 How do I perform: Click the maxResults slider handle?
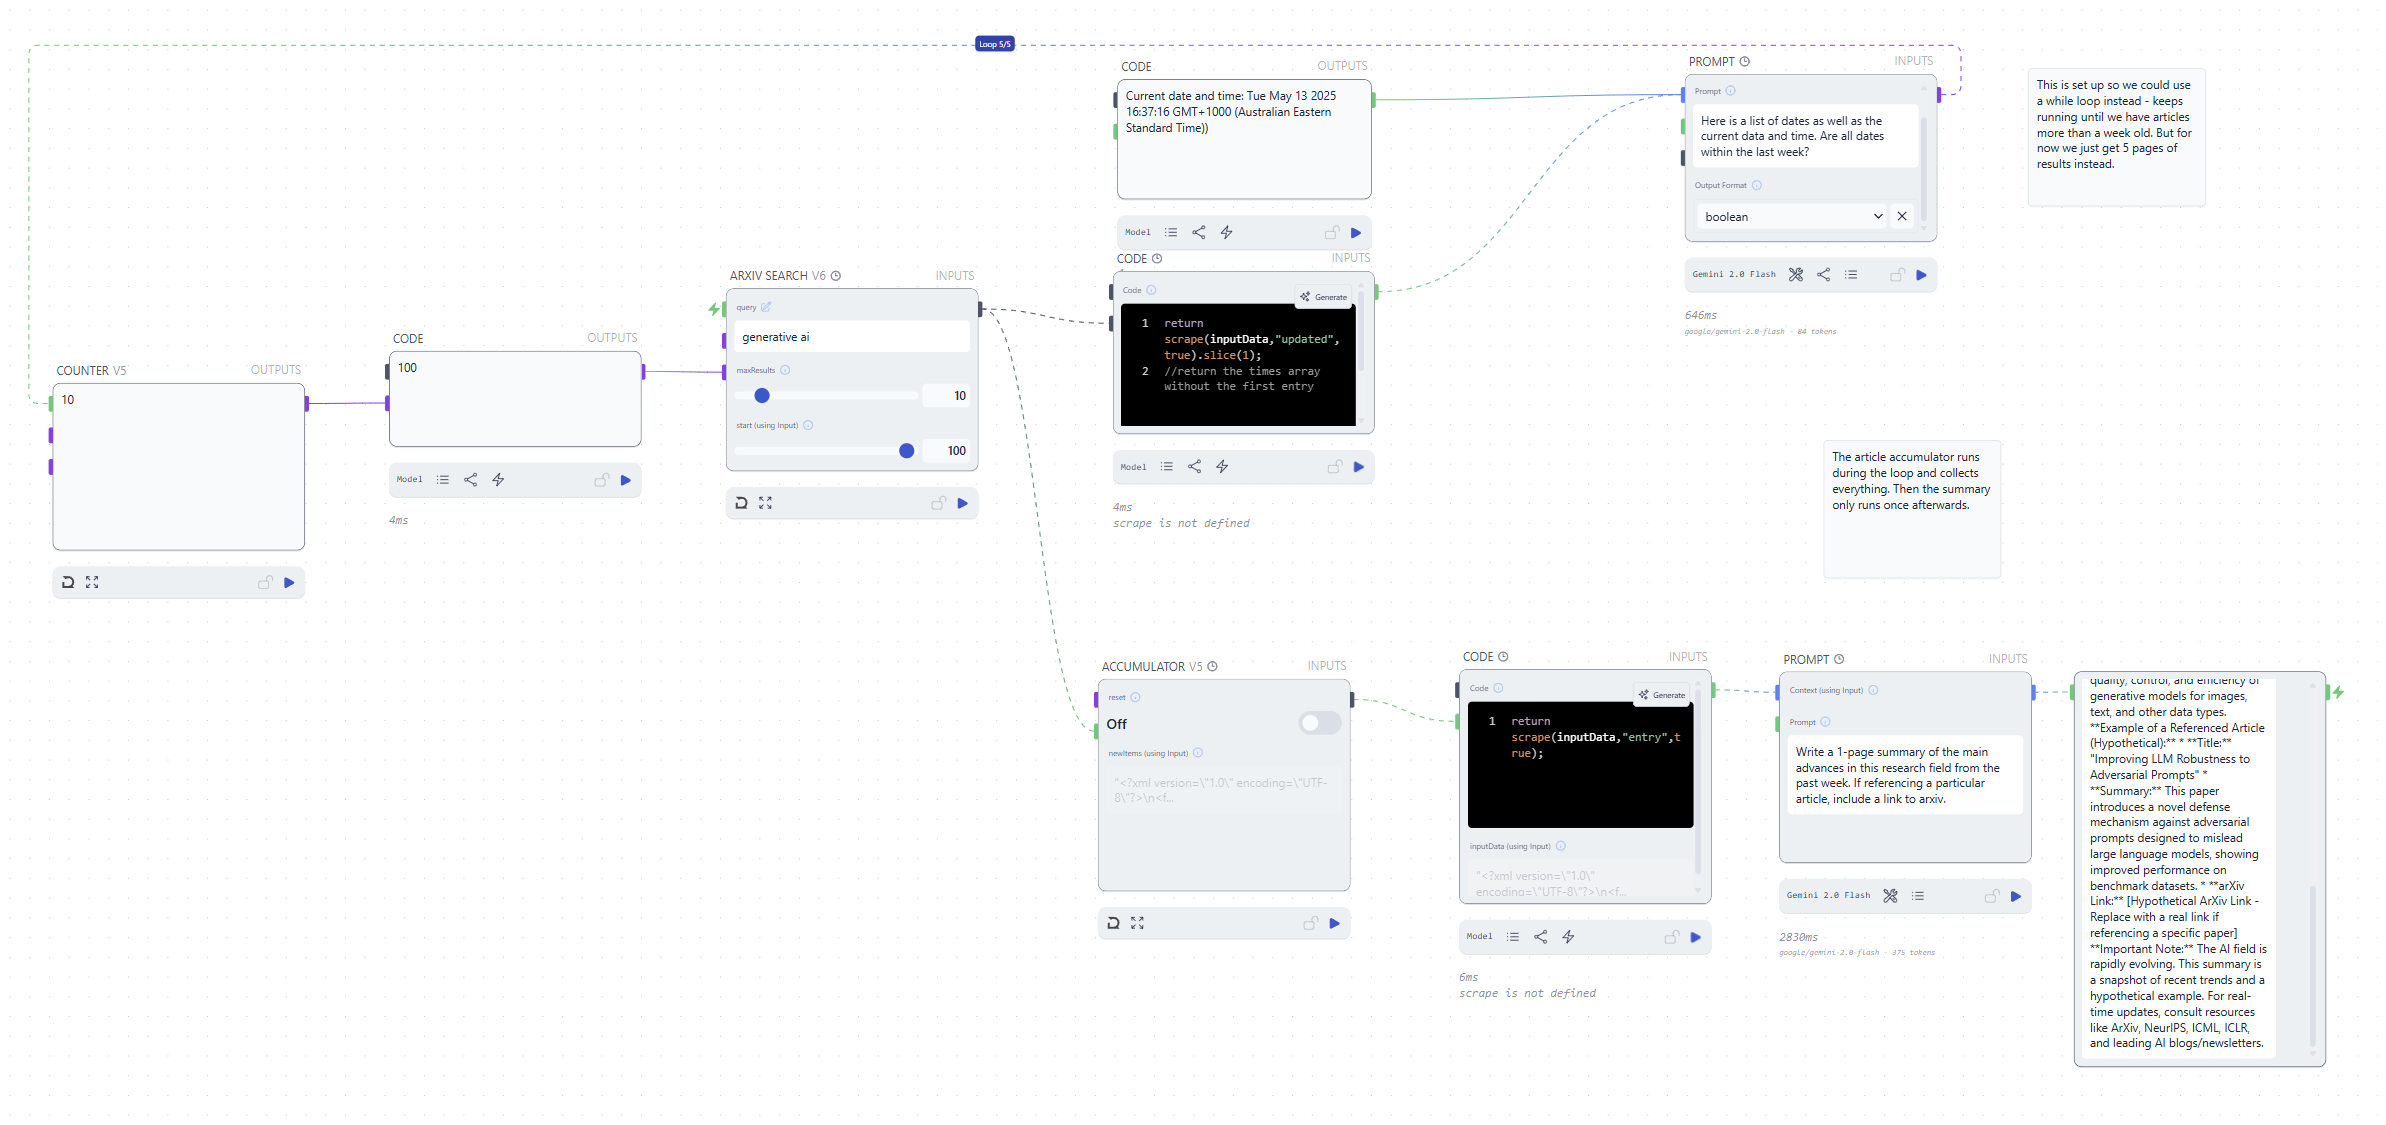pyautogui.click(x=762, y=396)
